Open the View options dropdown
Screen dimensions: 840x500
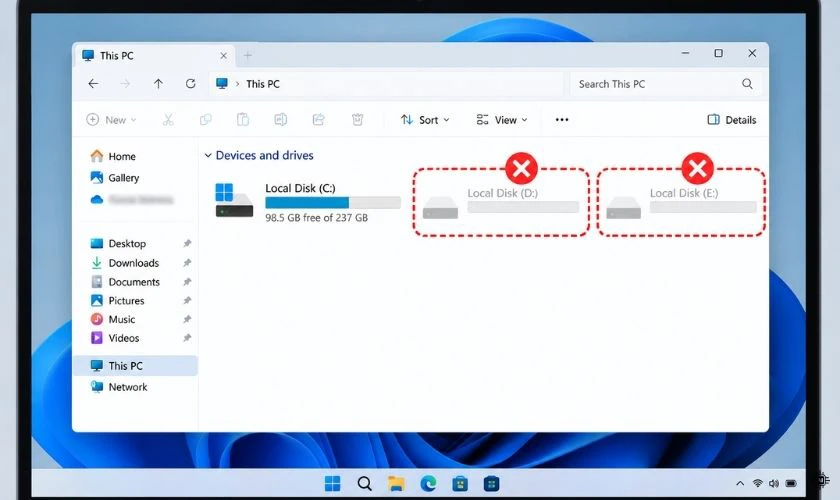[x=502, y=120]
